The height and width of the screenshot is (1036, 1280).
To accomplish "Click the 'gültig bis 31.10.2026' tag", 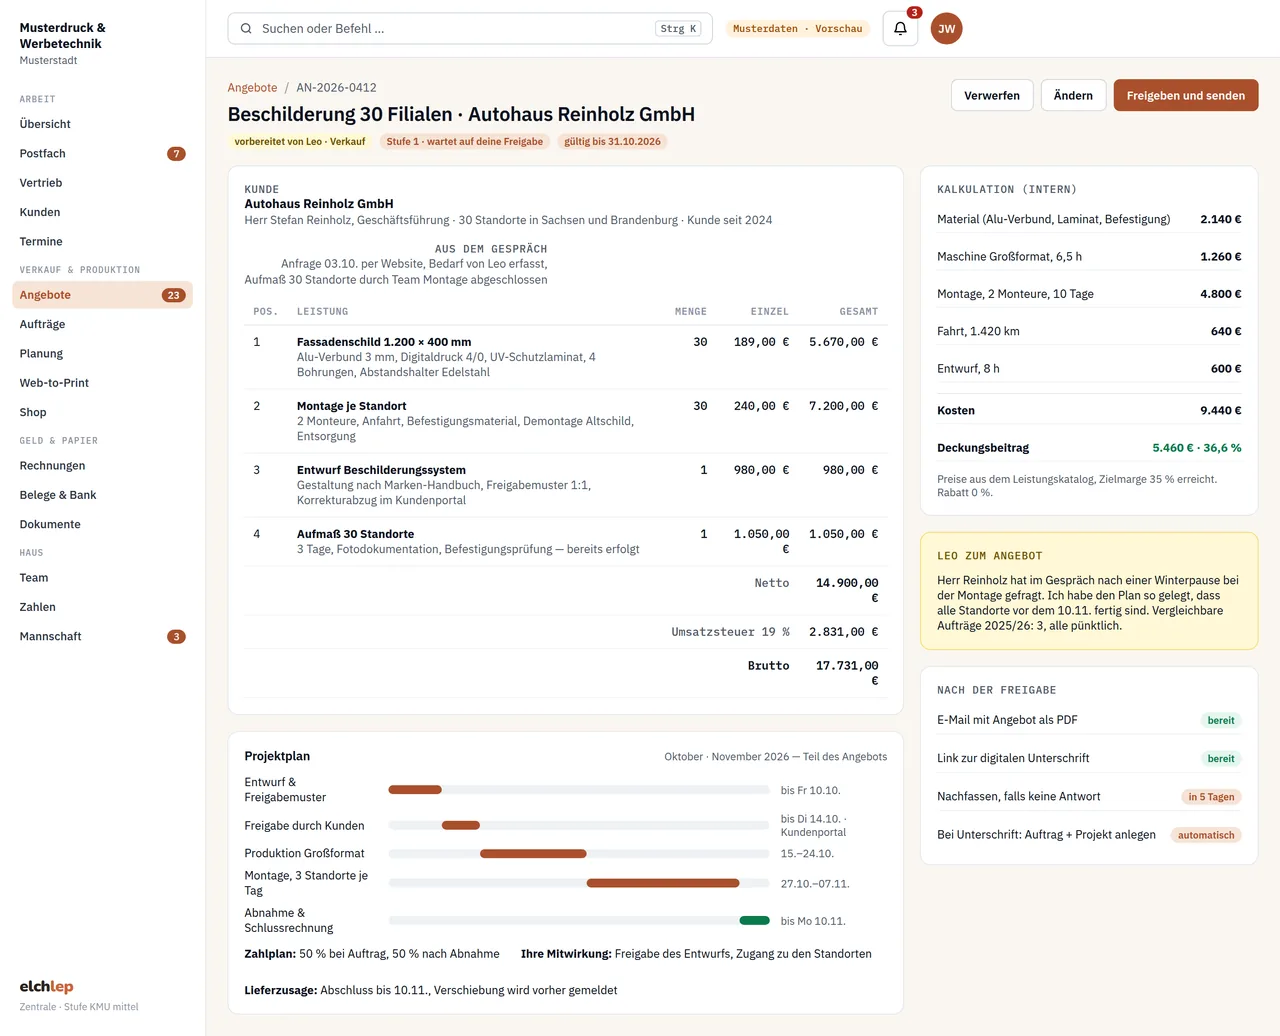I will 612,142.
